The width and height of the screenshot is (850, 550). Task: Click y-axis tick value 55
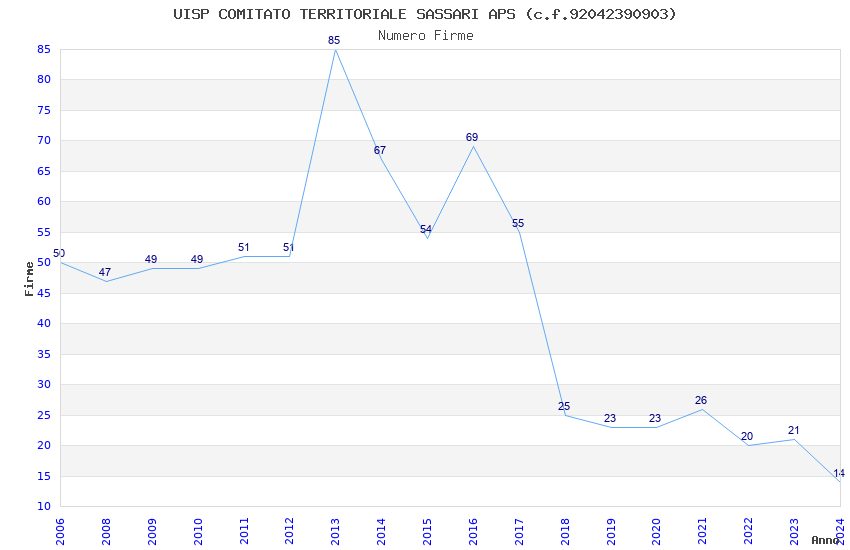44,232
